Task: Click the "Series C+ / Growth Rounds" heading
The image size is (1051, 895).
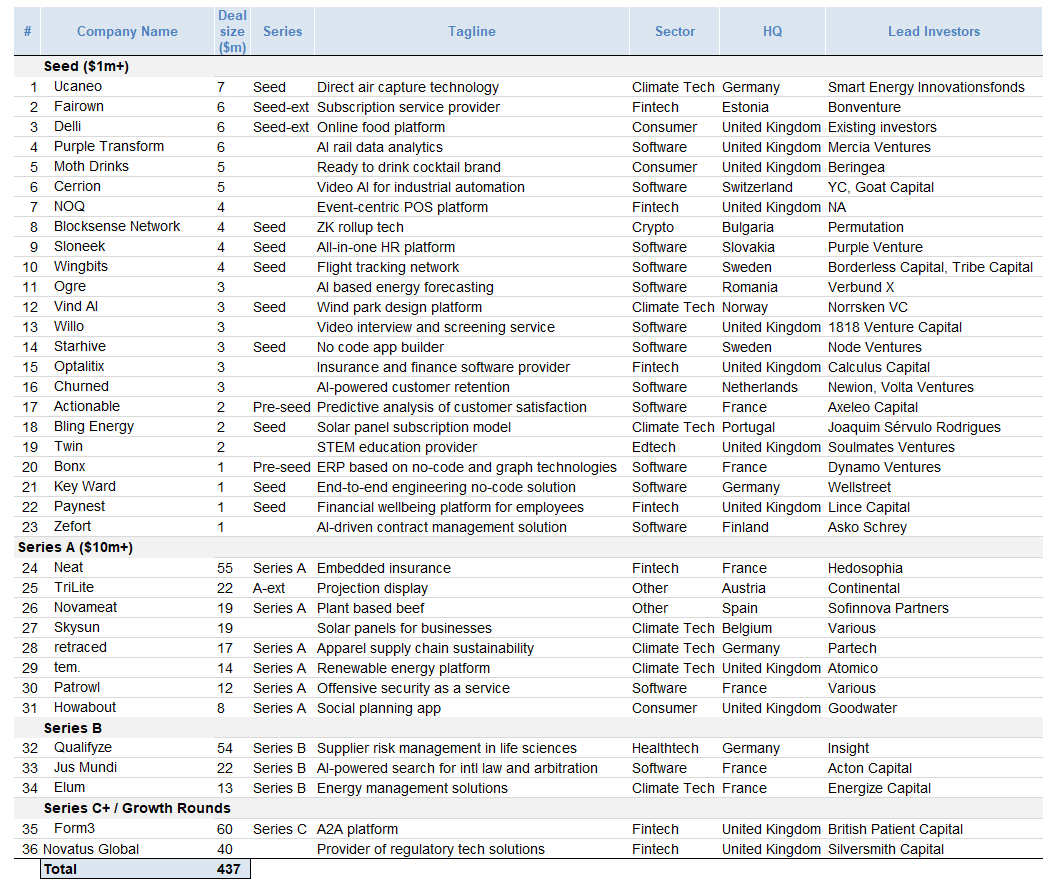Action: click(137, 809)
